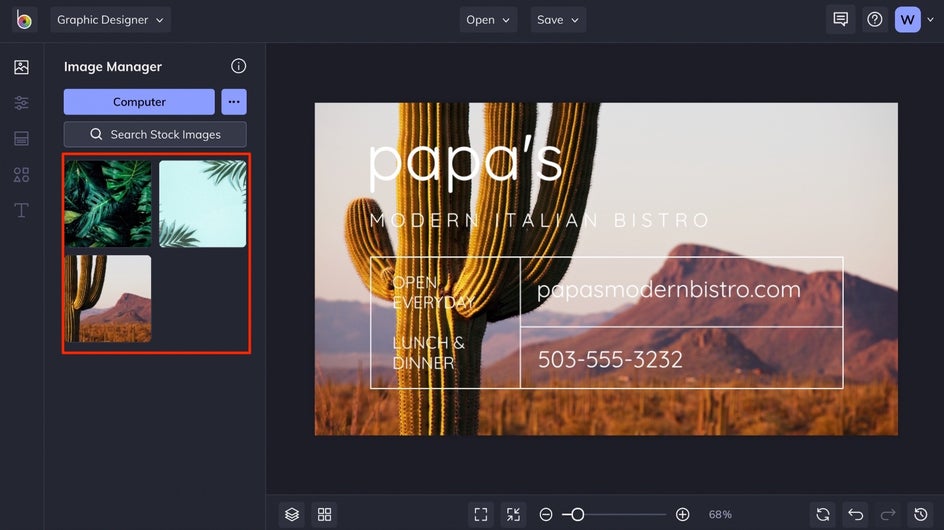Select the 503-555-3232 phone text
The image size is (944, 530).
pyautogui.click(x=610, y=360)
